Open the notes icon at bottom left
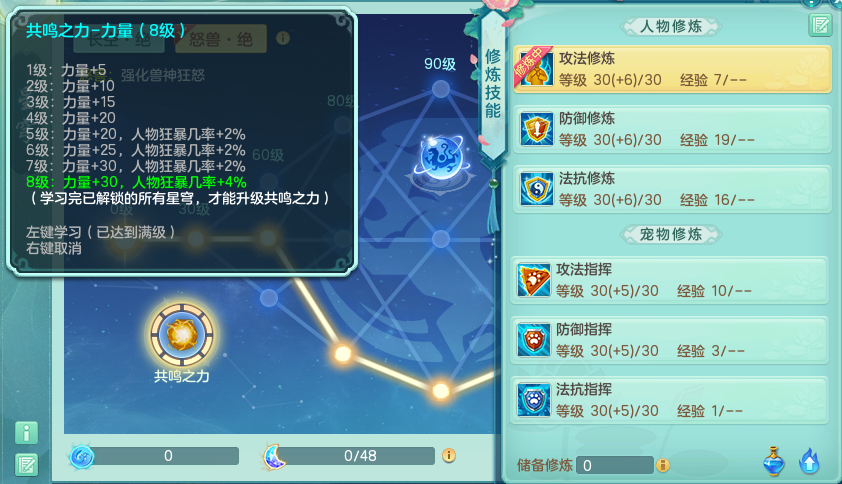This screenshot has width=842, height=484. tap(26, 465)
